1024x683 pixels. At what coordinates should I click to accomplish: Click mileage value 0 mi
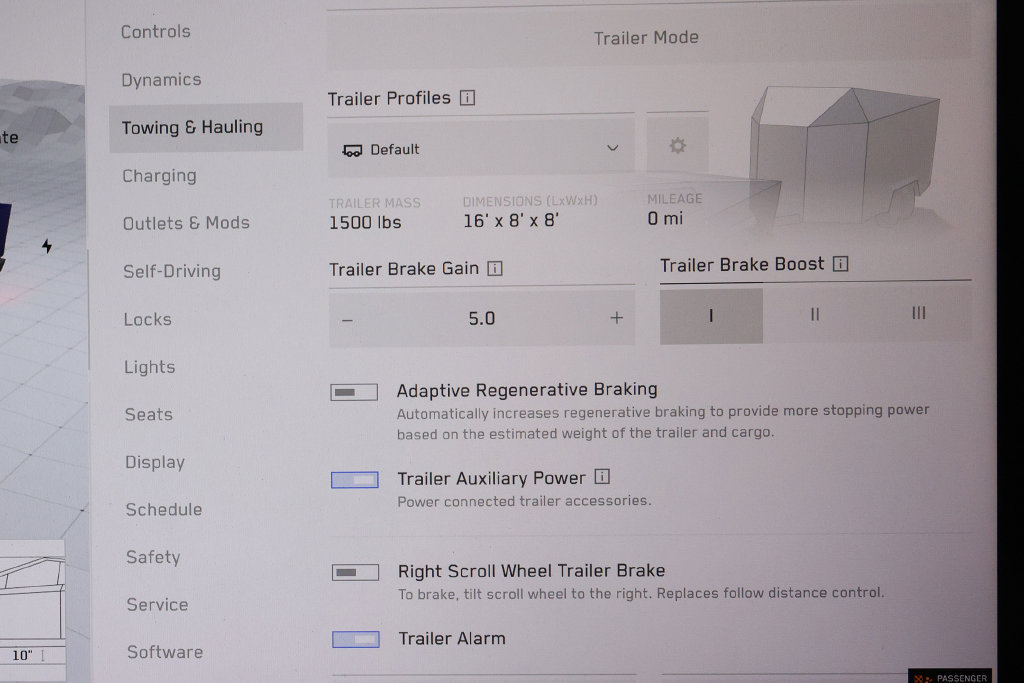665,219
